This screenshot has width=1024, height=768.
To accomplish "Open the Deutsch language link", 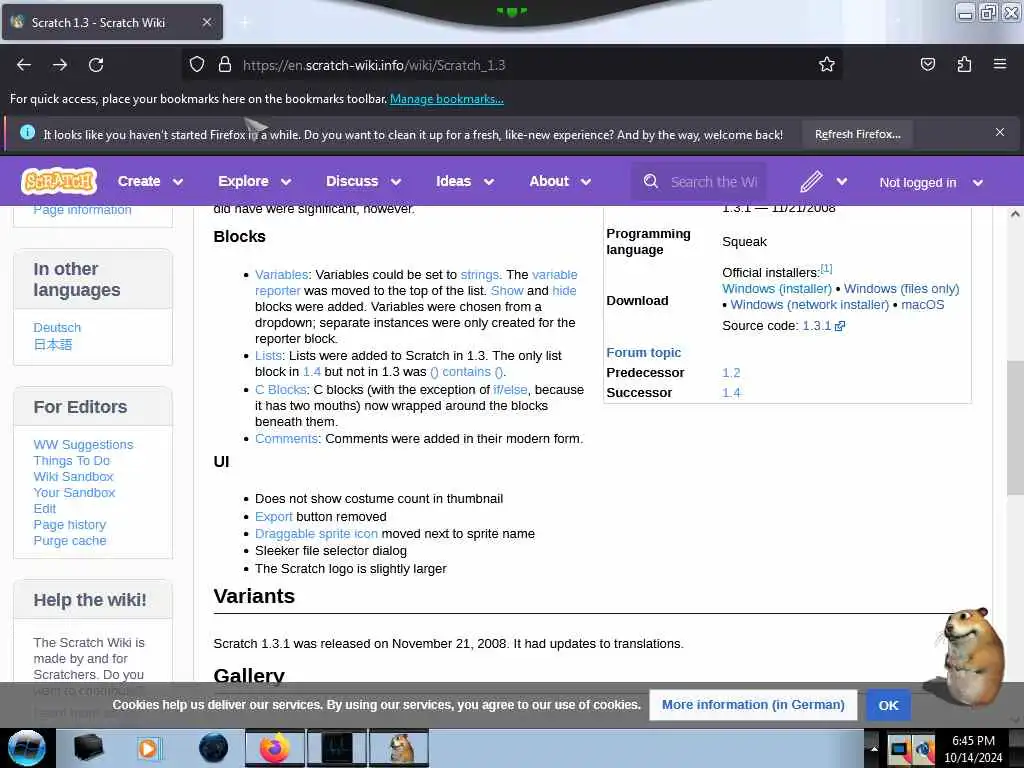I will tap(57, 327).
